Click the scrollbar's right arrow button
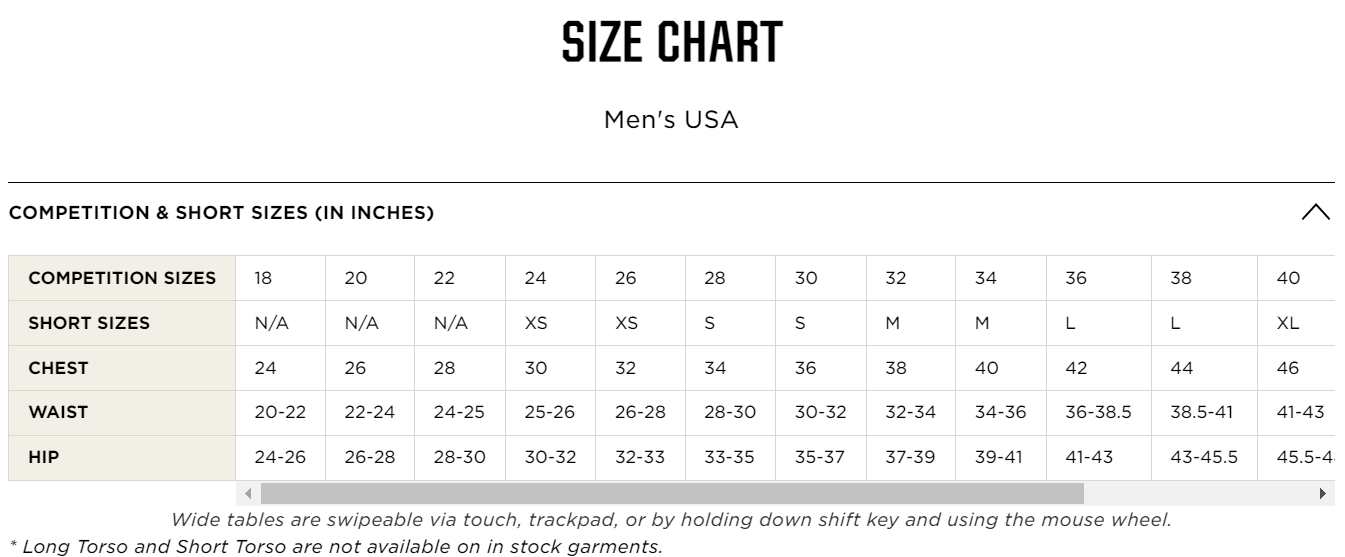 click(1323, 493)
